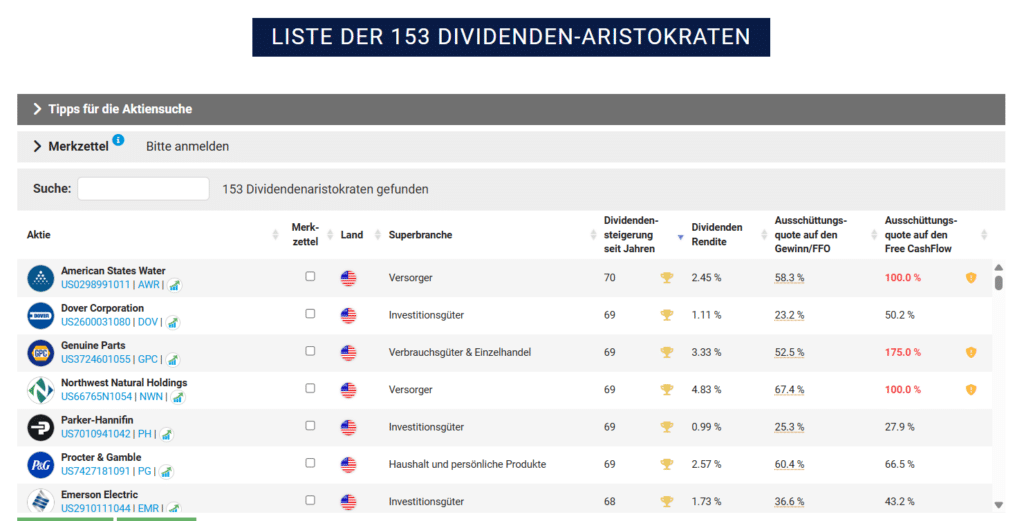Tick Merkzettel checkbox for Dover Corporation
Image resolution: width=1024 pixels, height=521 pixels.
point(310,313)
